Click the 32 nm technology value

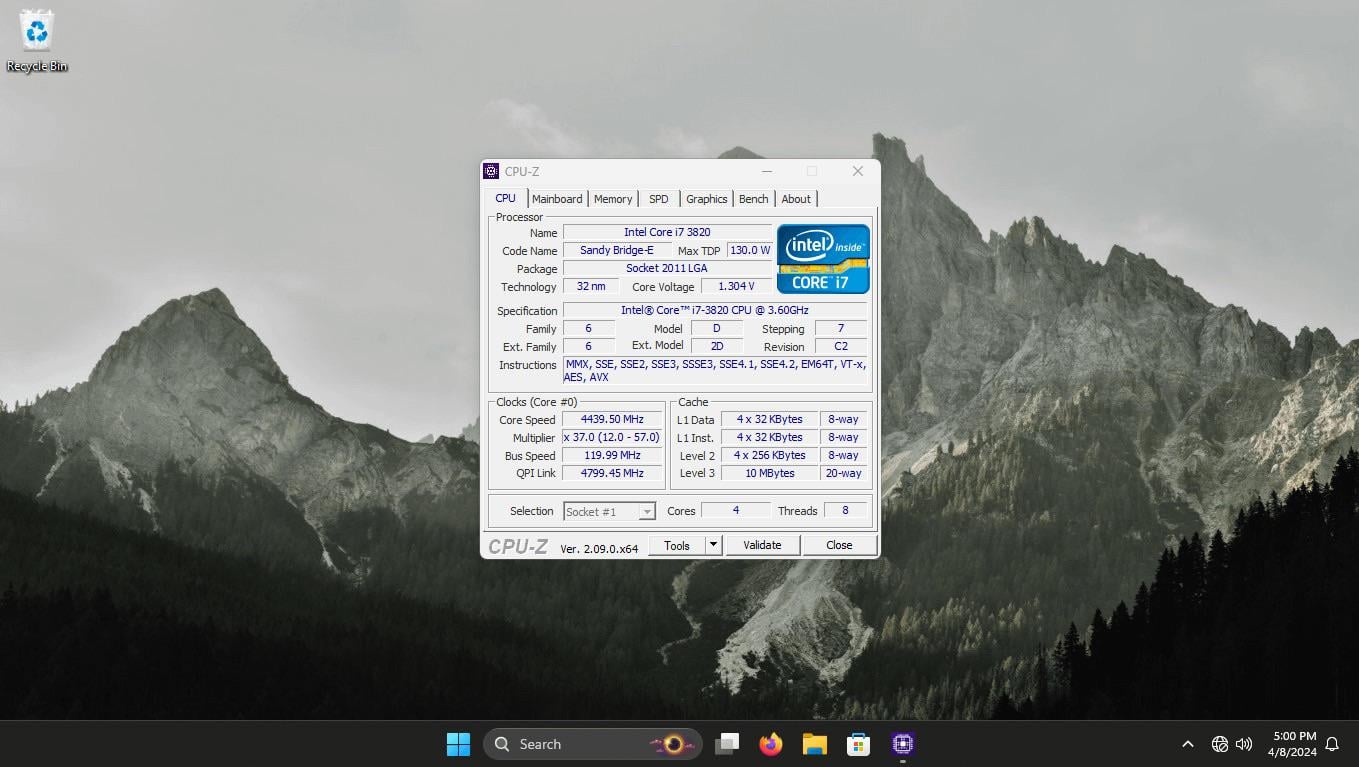coord(591,286)
